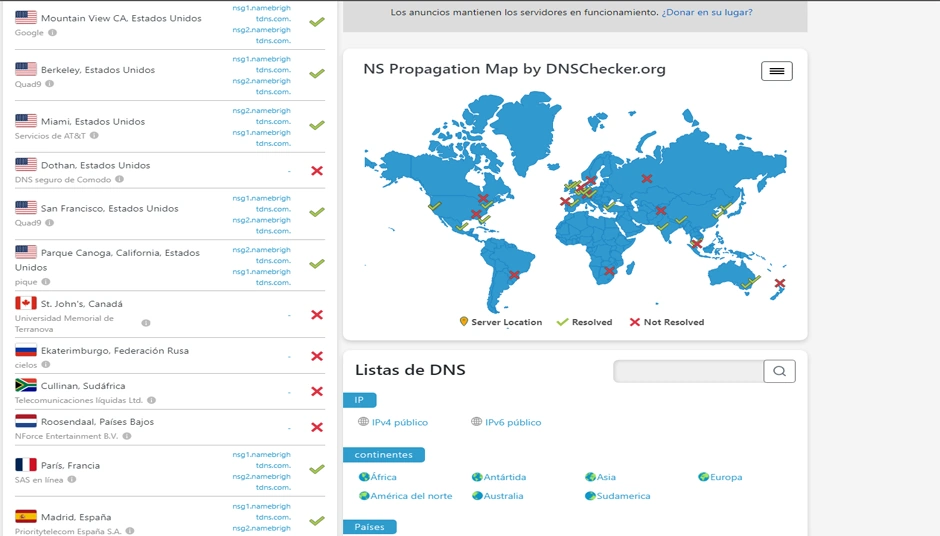Click the Canada flag in St. John's row
This screenshot has width=940, height=536.
[26, 303]
